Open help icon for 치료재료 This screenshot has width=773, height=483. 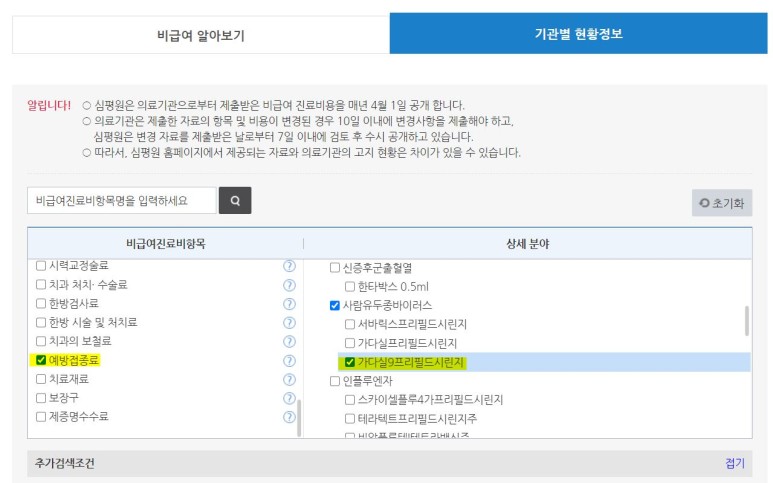(289, 380)
